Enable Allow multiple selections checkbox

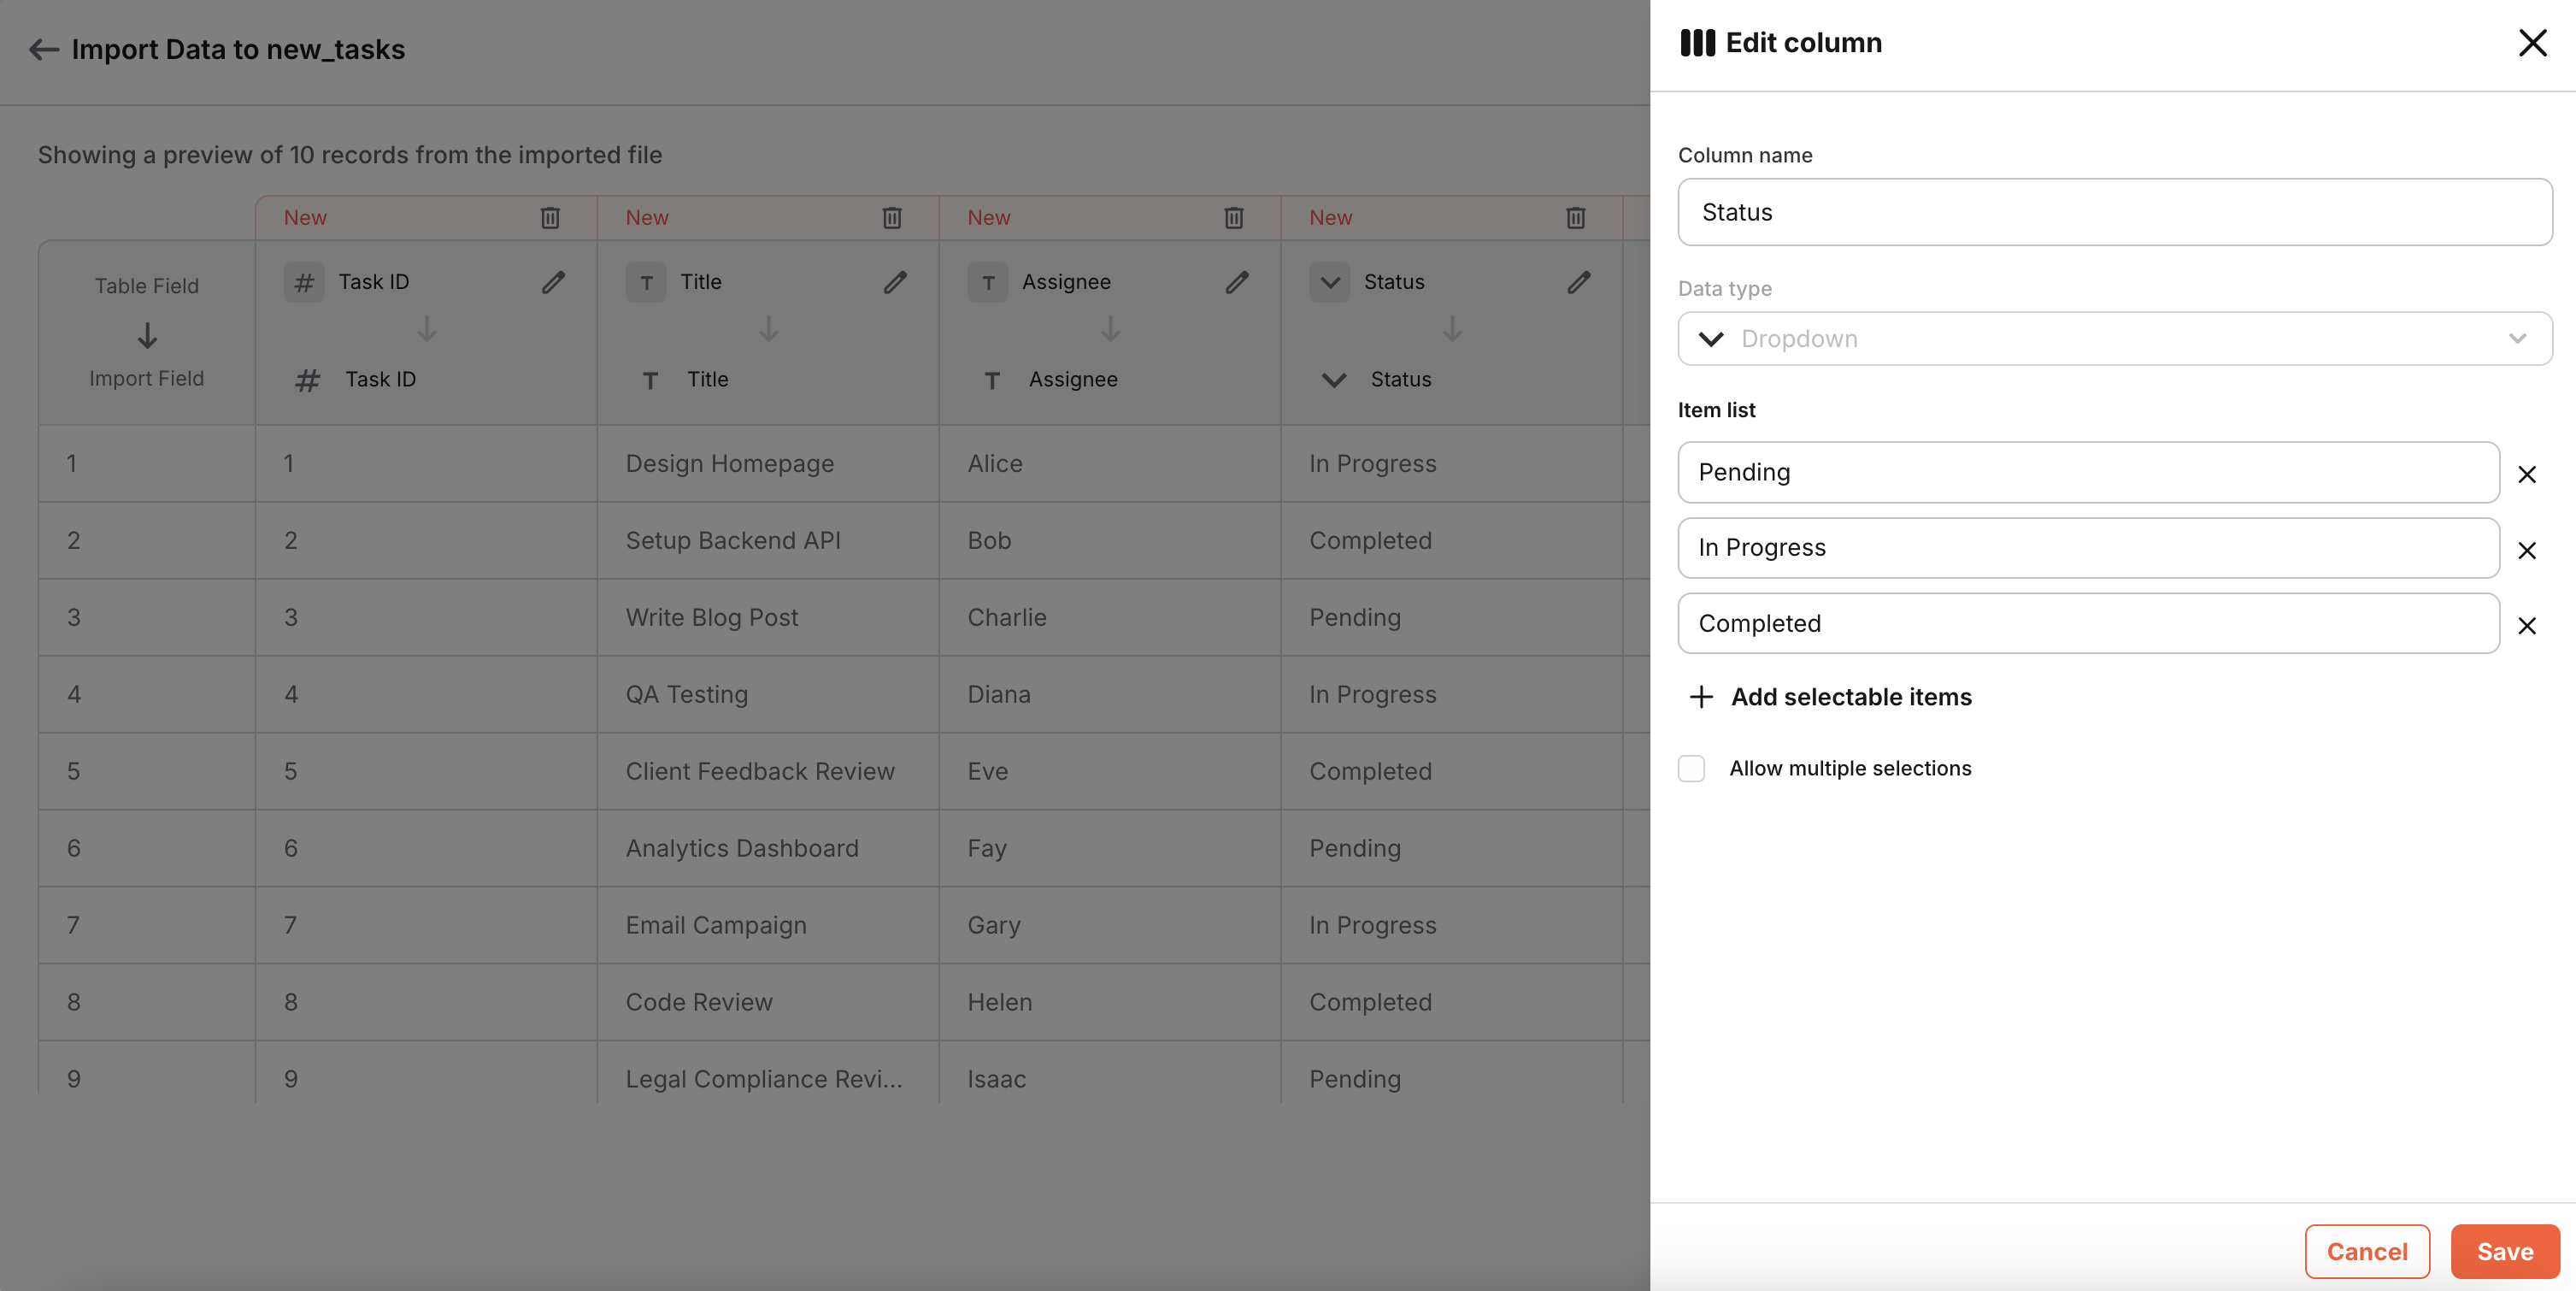coord(1691,768)
